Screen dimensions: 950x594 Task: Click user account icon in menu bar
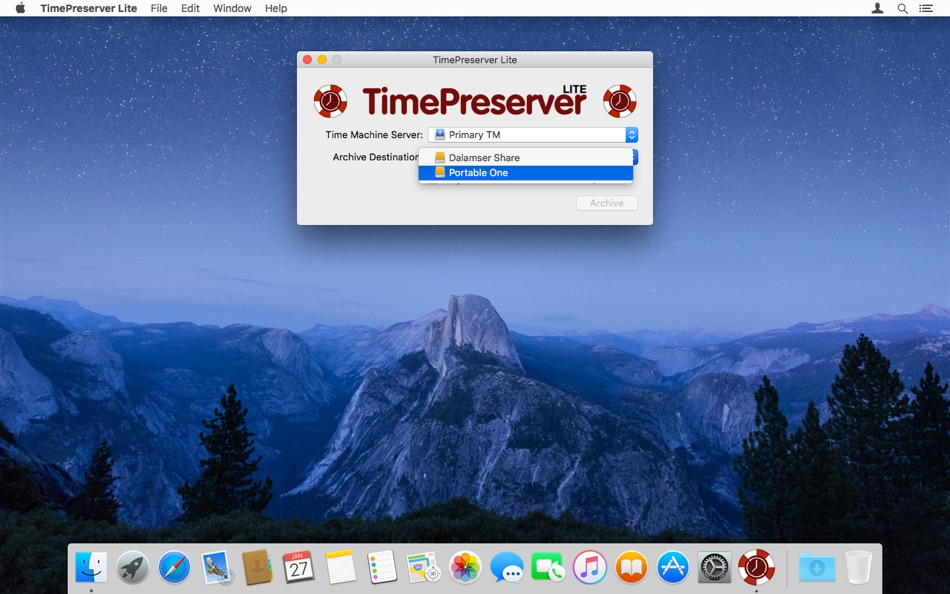coord(877,8)
